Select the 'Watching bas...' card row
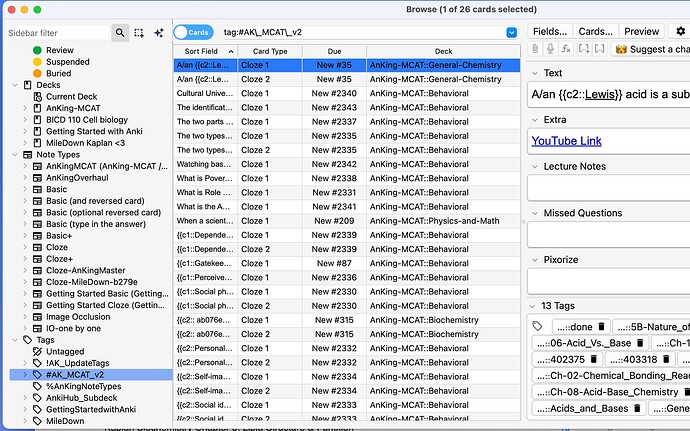690x431 pixels. tap(347, 164)
